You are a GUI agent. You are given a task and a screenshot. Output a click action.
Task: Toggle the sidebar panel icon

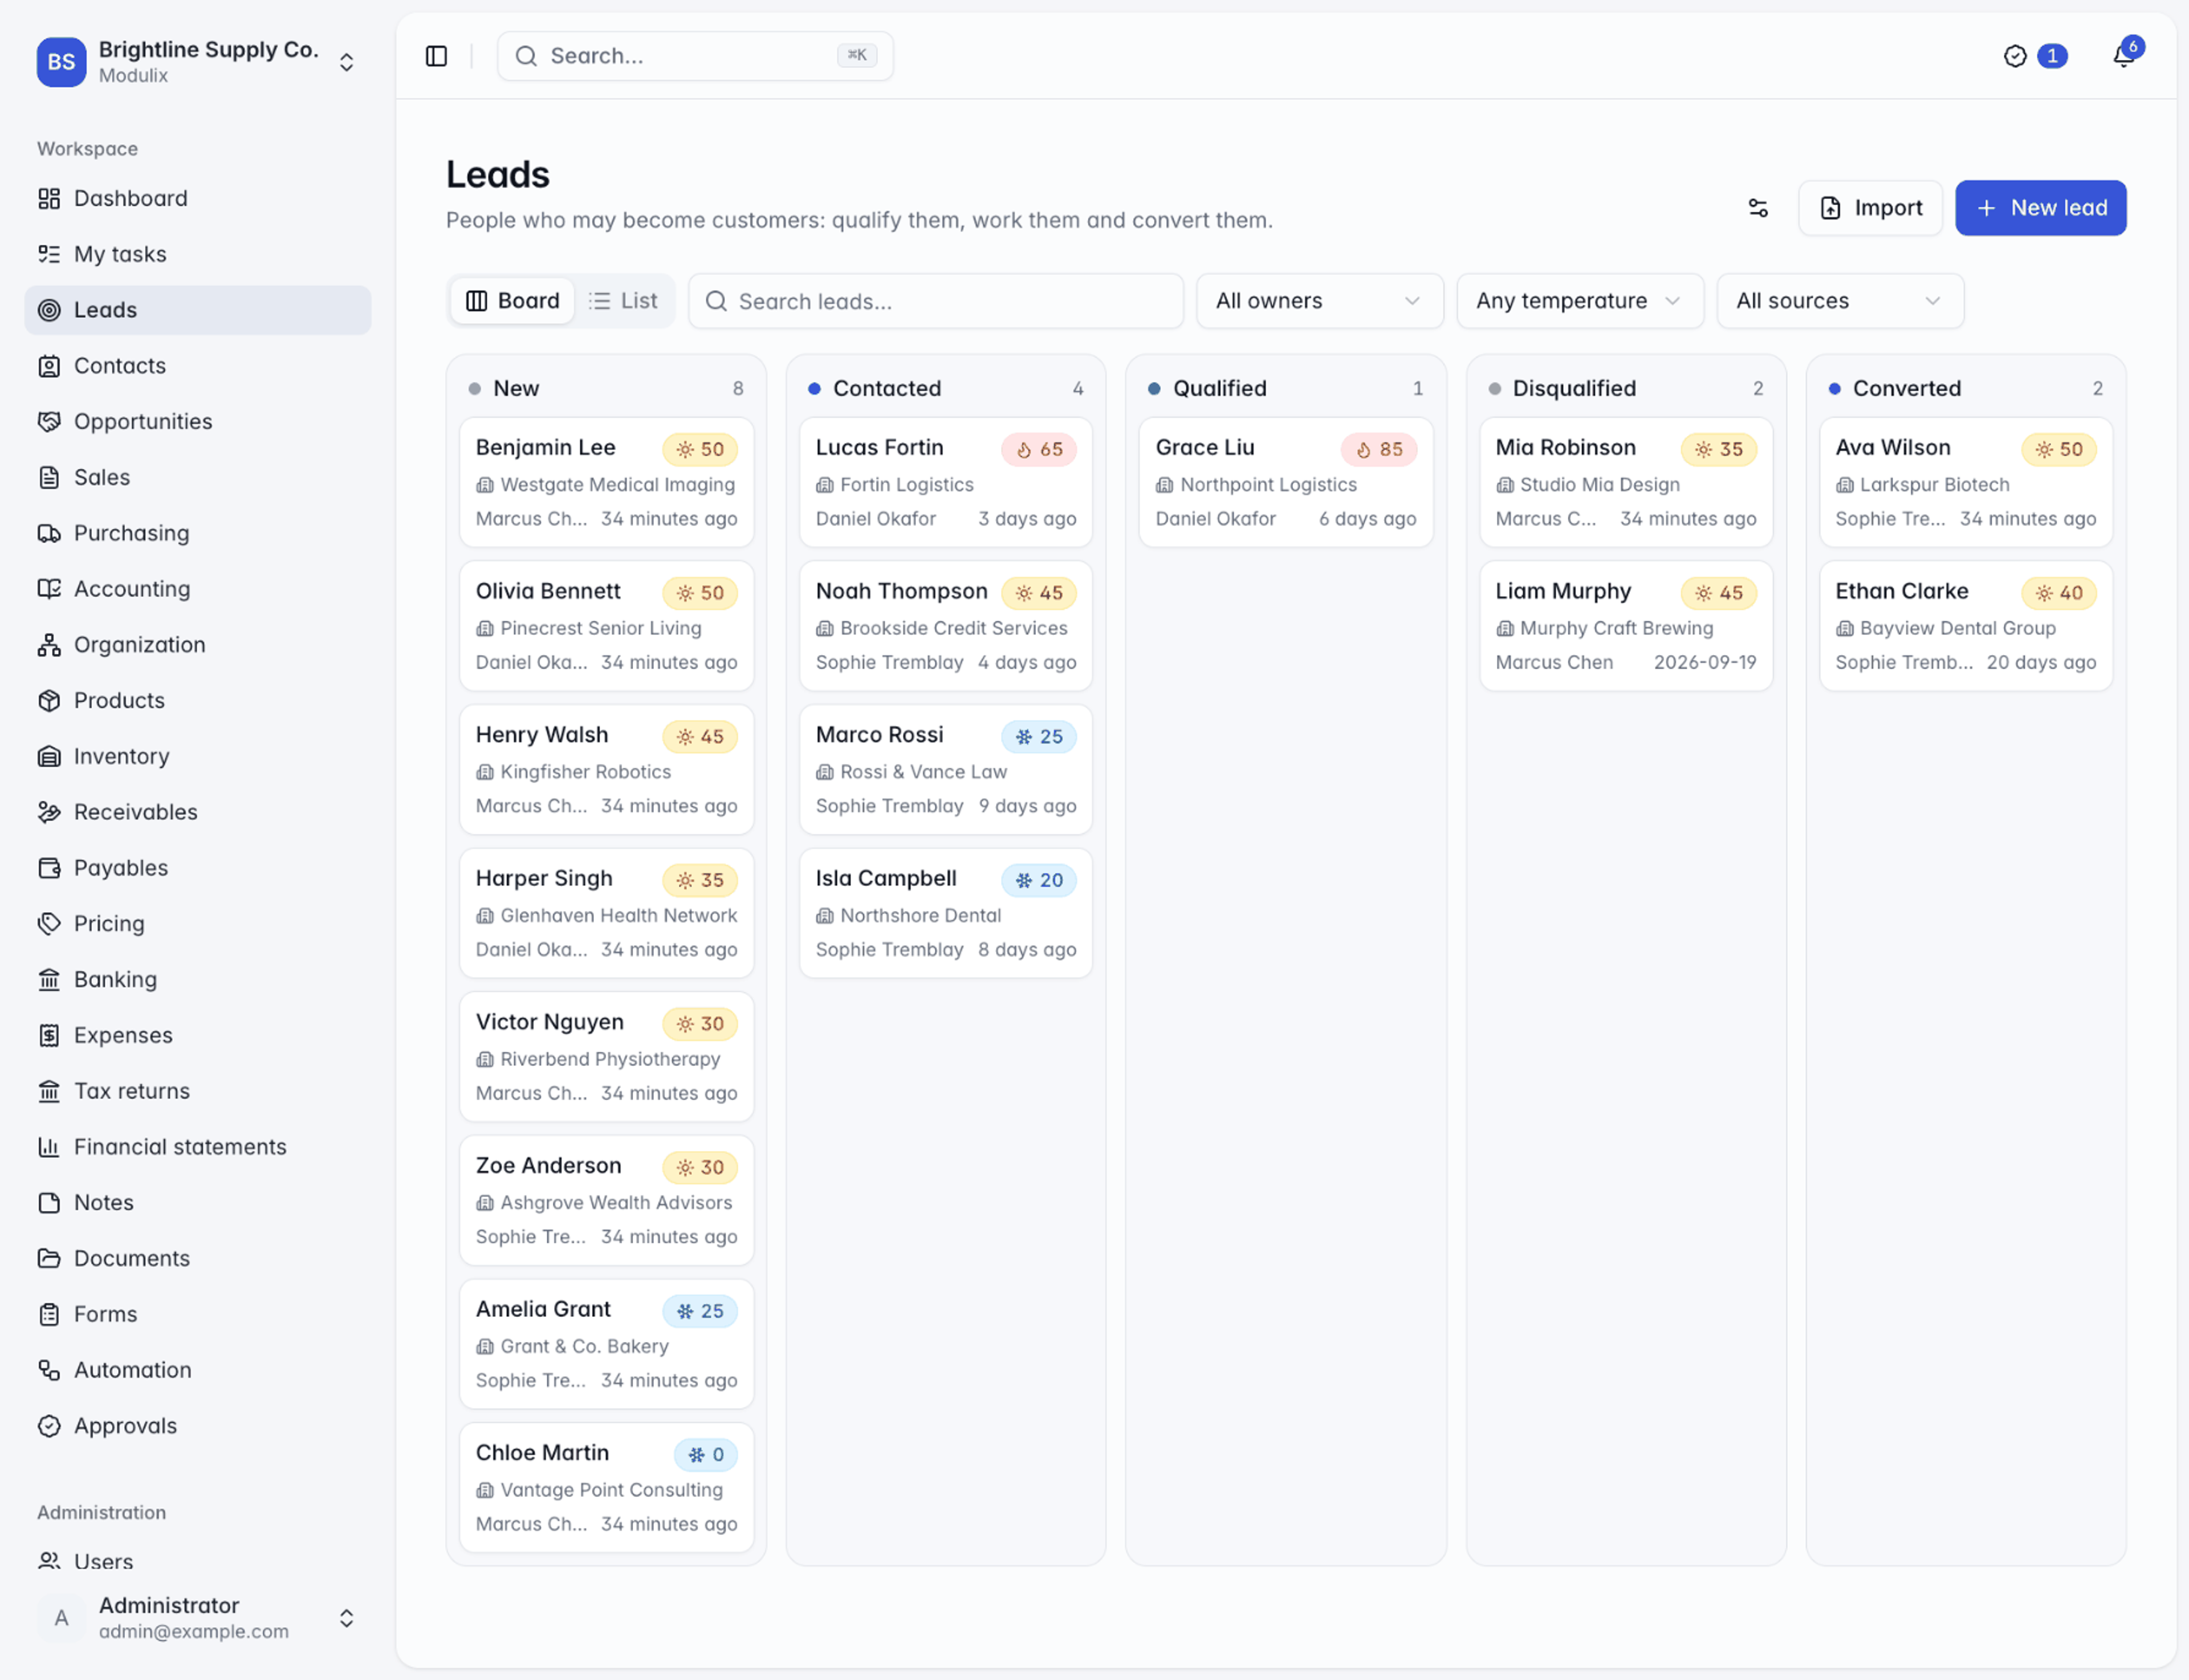point(436,56)
